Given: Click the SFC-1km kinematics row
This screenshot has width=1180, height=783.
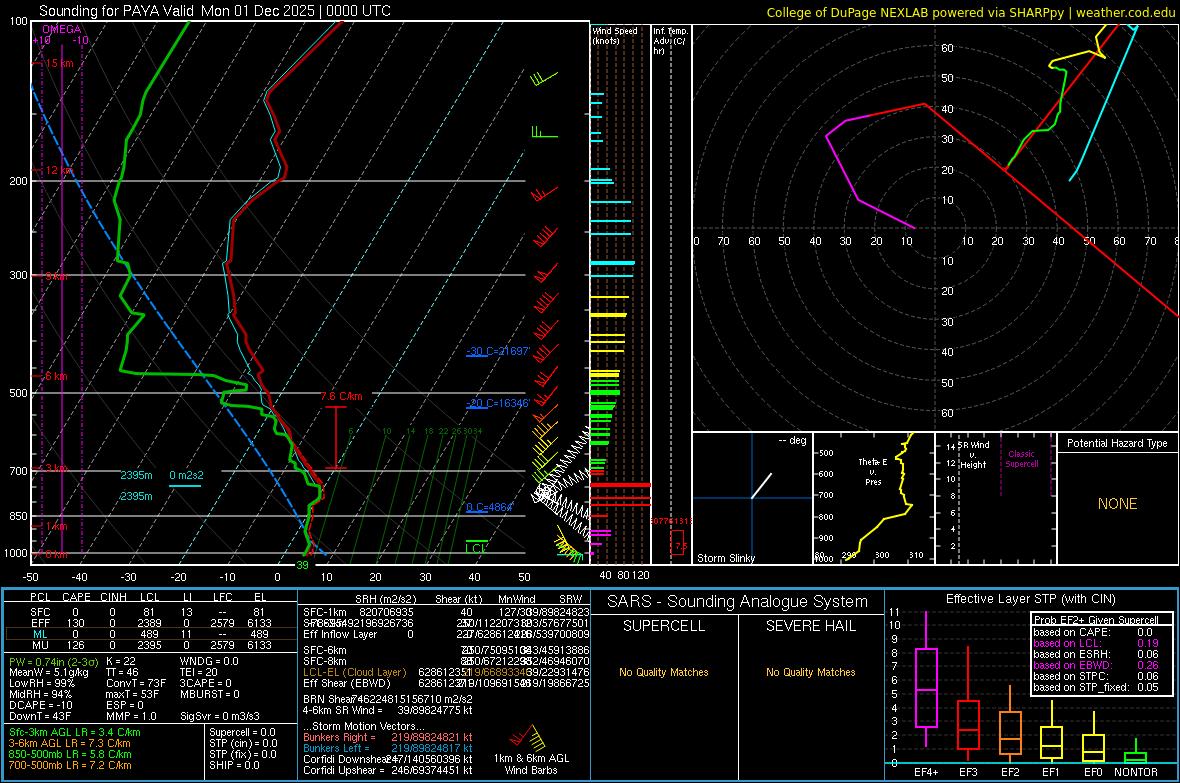Looking at the screenshot, I should tap(446, 612).
